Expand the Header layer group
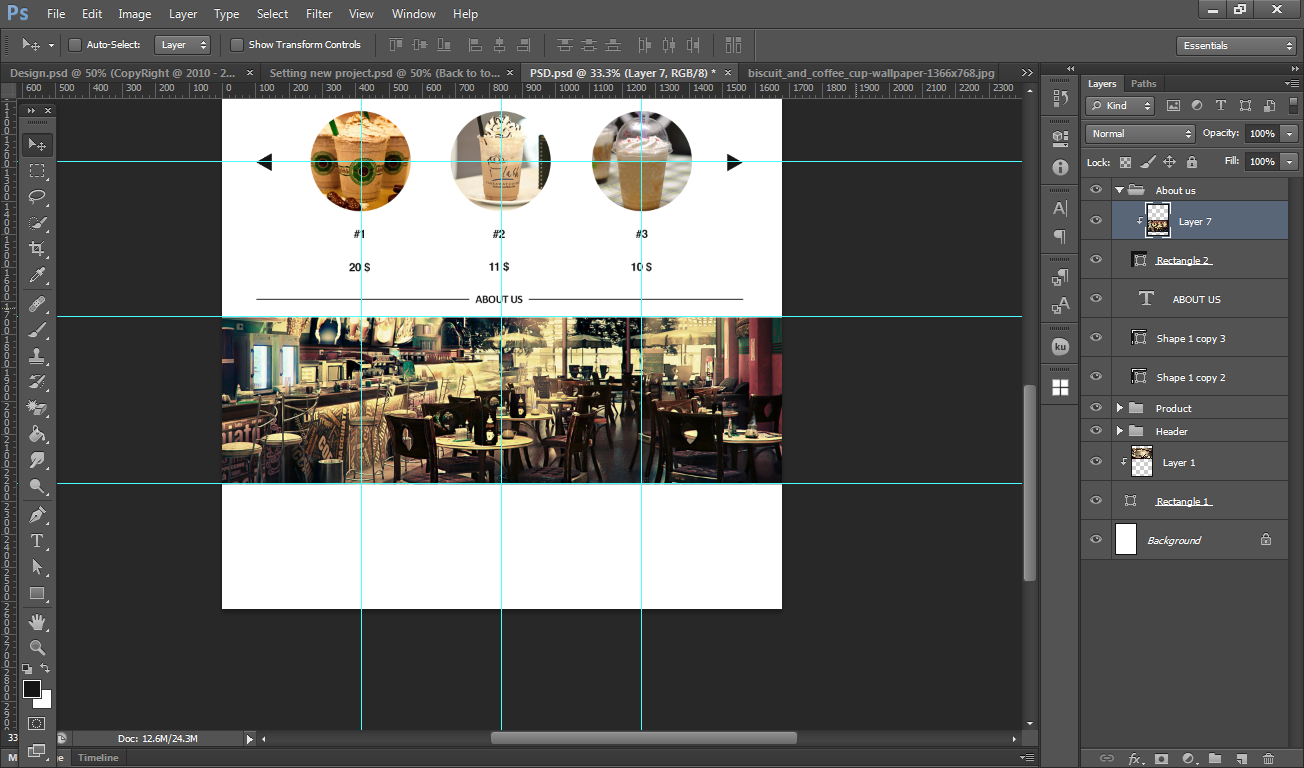Viewport: 1304px width, 768px height. coord(1120,431)
